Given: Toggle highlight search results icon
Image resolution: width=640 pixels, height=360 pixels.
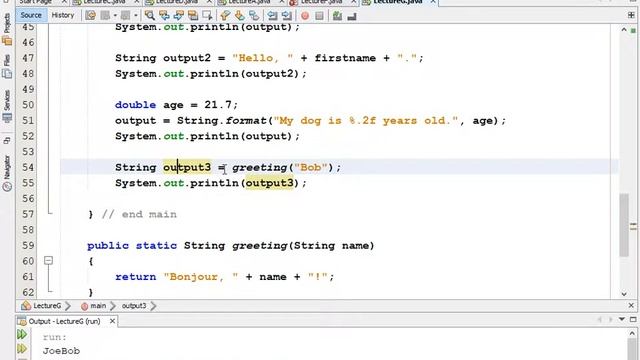Looking at the screenshot, I should click(x=193, y=16).
